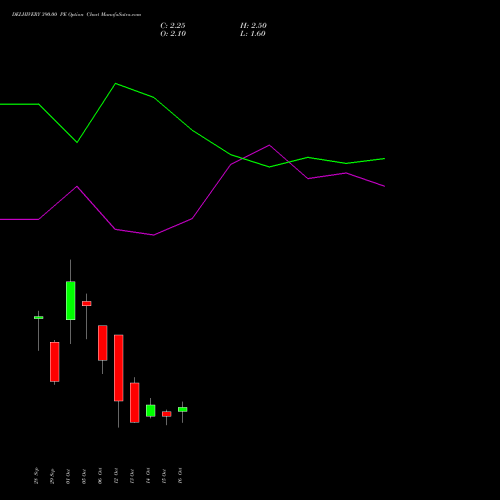Select the 13 Oct date label

[132, 476]
